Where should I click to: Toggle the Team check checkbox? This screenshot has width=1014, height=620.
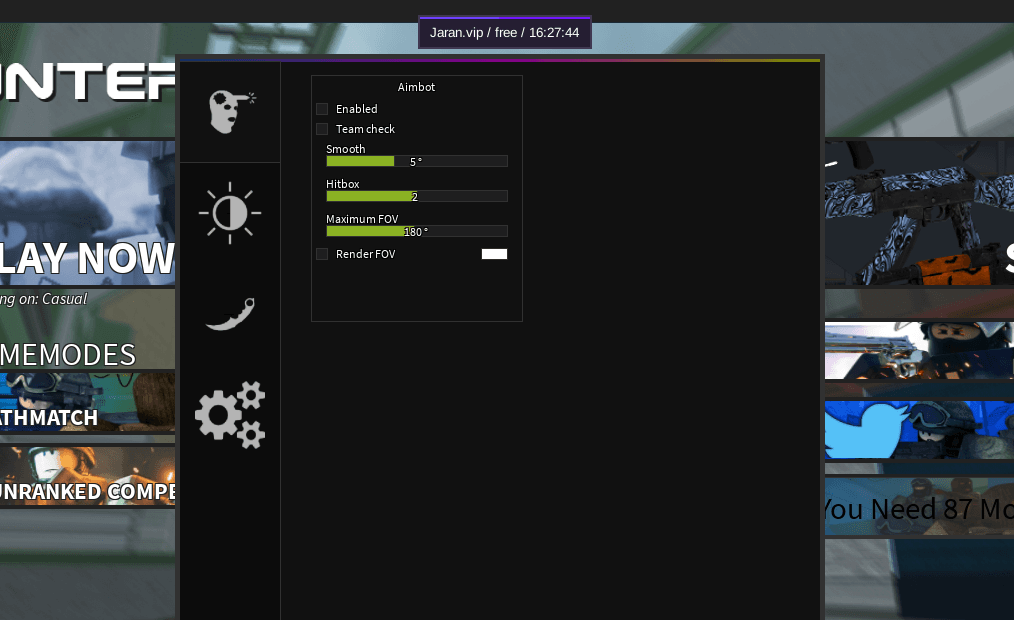coord(322,129)
